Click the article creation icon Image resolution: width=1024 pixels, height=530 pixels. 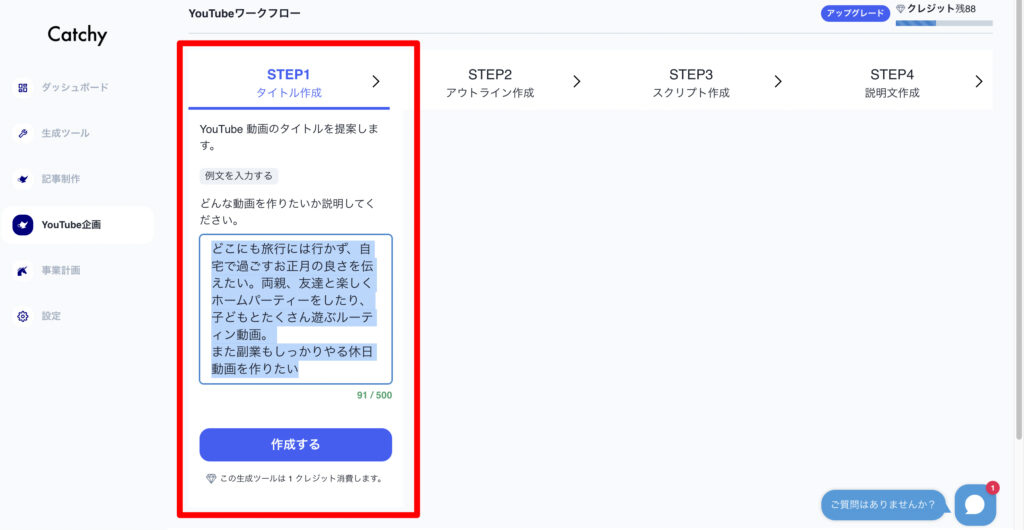coord(23,179)
